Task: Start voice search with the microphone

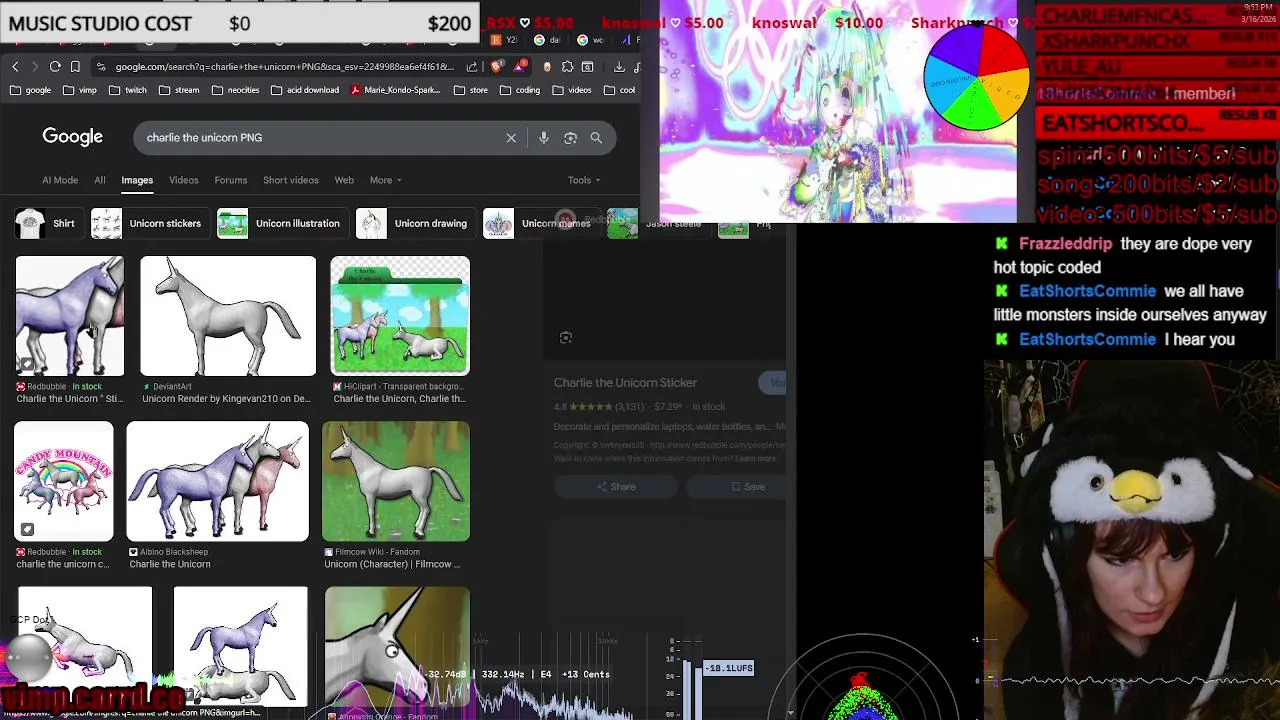Action: (x=544, y=138)
